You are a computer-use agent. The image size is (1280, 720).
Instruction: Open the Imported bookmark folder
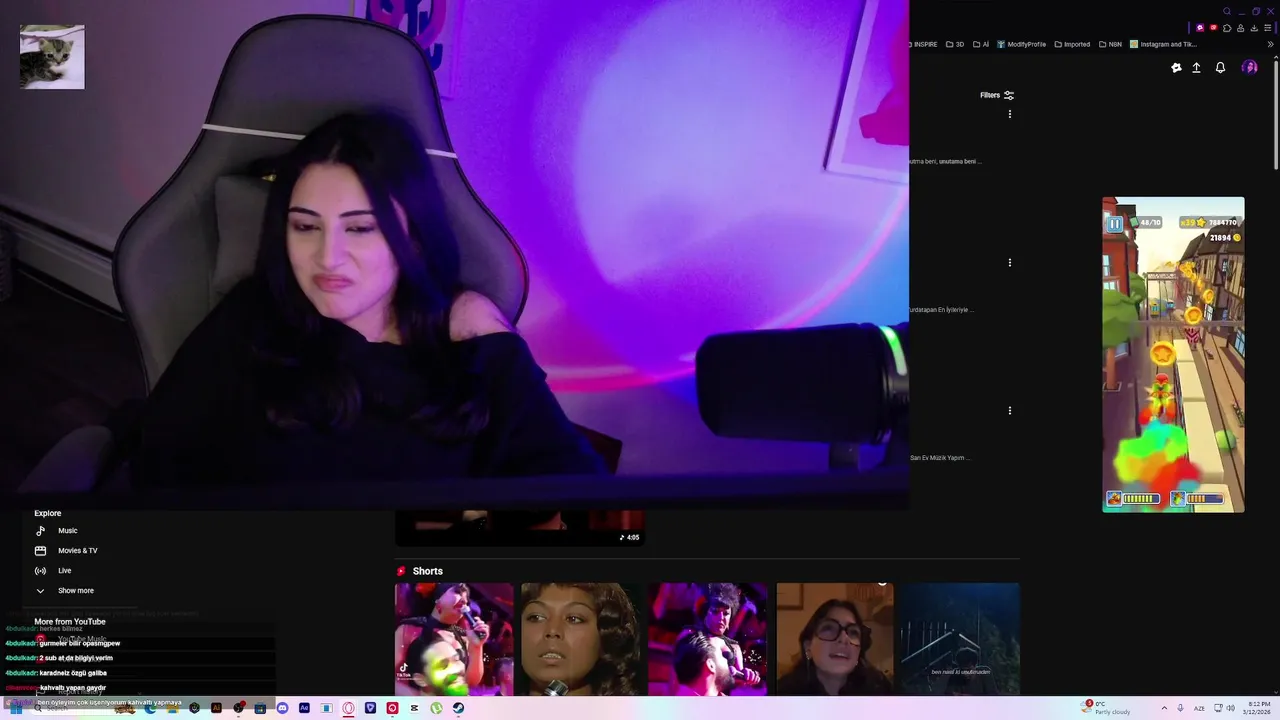[1072, 44]
